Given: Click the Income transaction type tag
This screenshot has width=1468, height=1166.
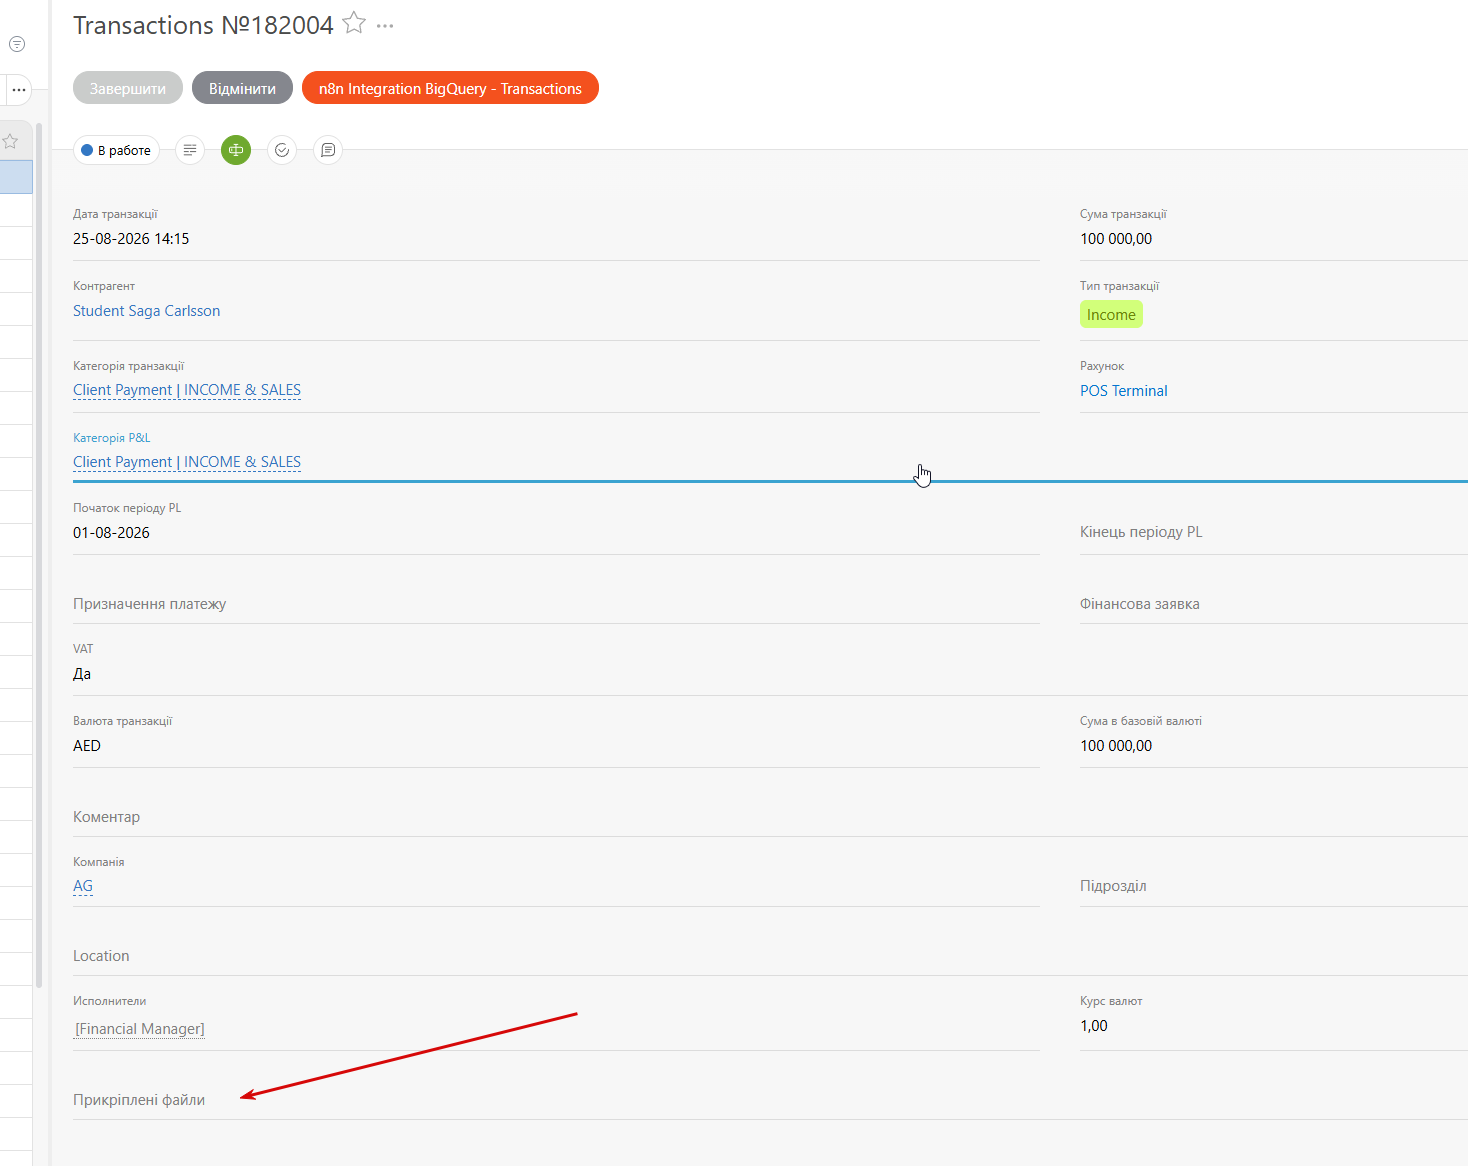Looking at the screenshot, I should click(x=1111, y=315).
